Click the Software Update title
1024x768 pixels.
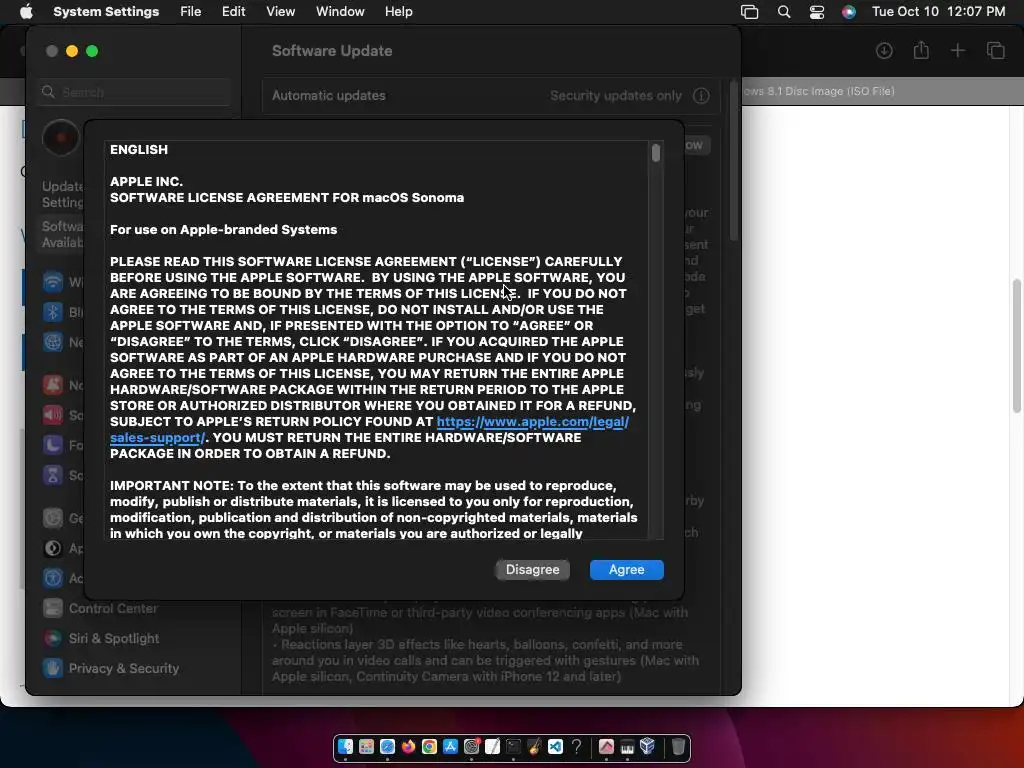(x=332, y=51)
